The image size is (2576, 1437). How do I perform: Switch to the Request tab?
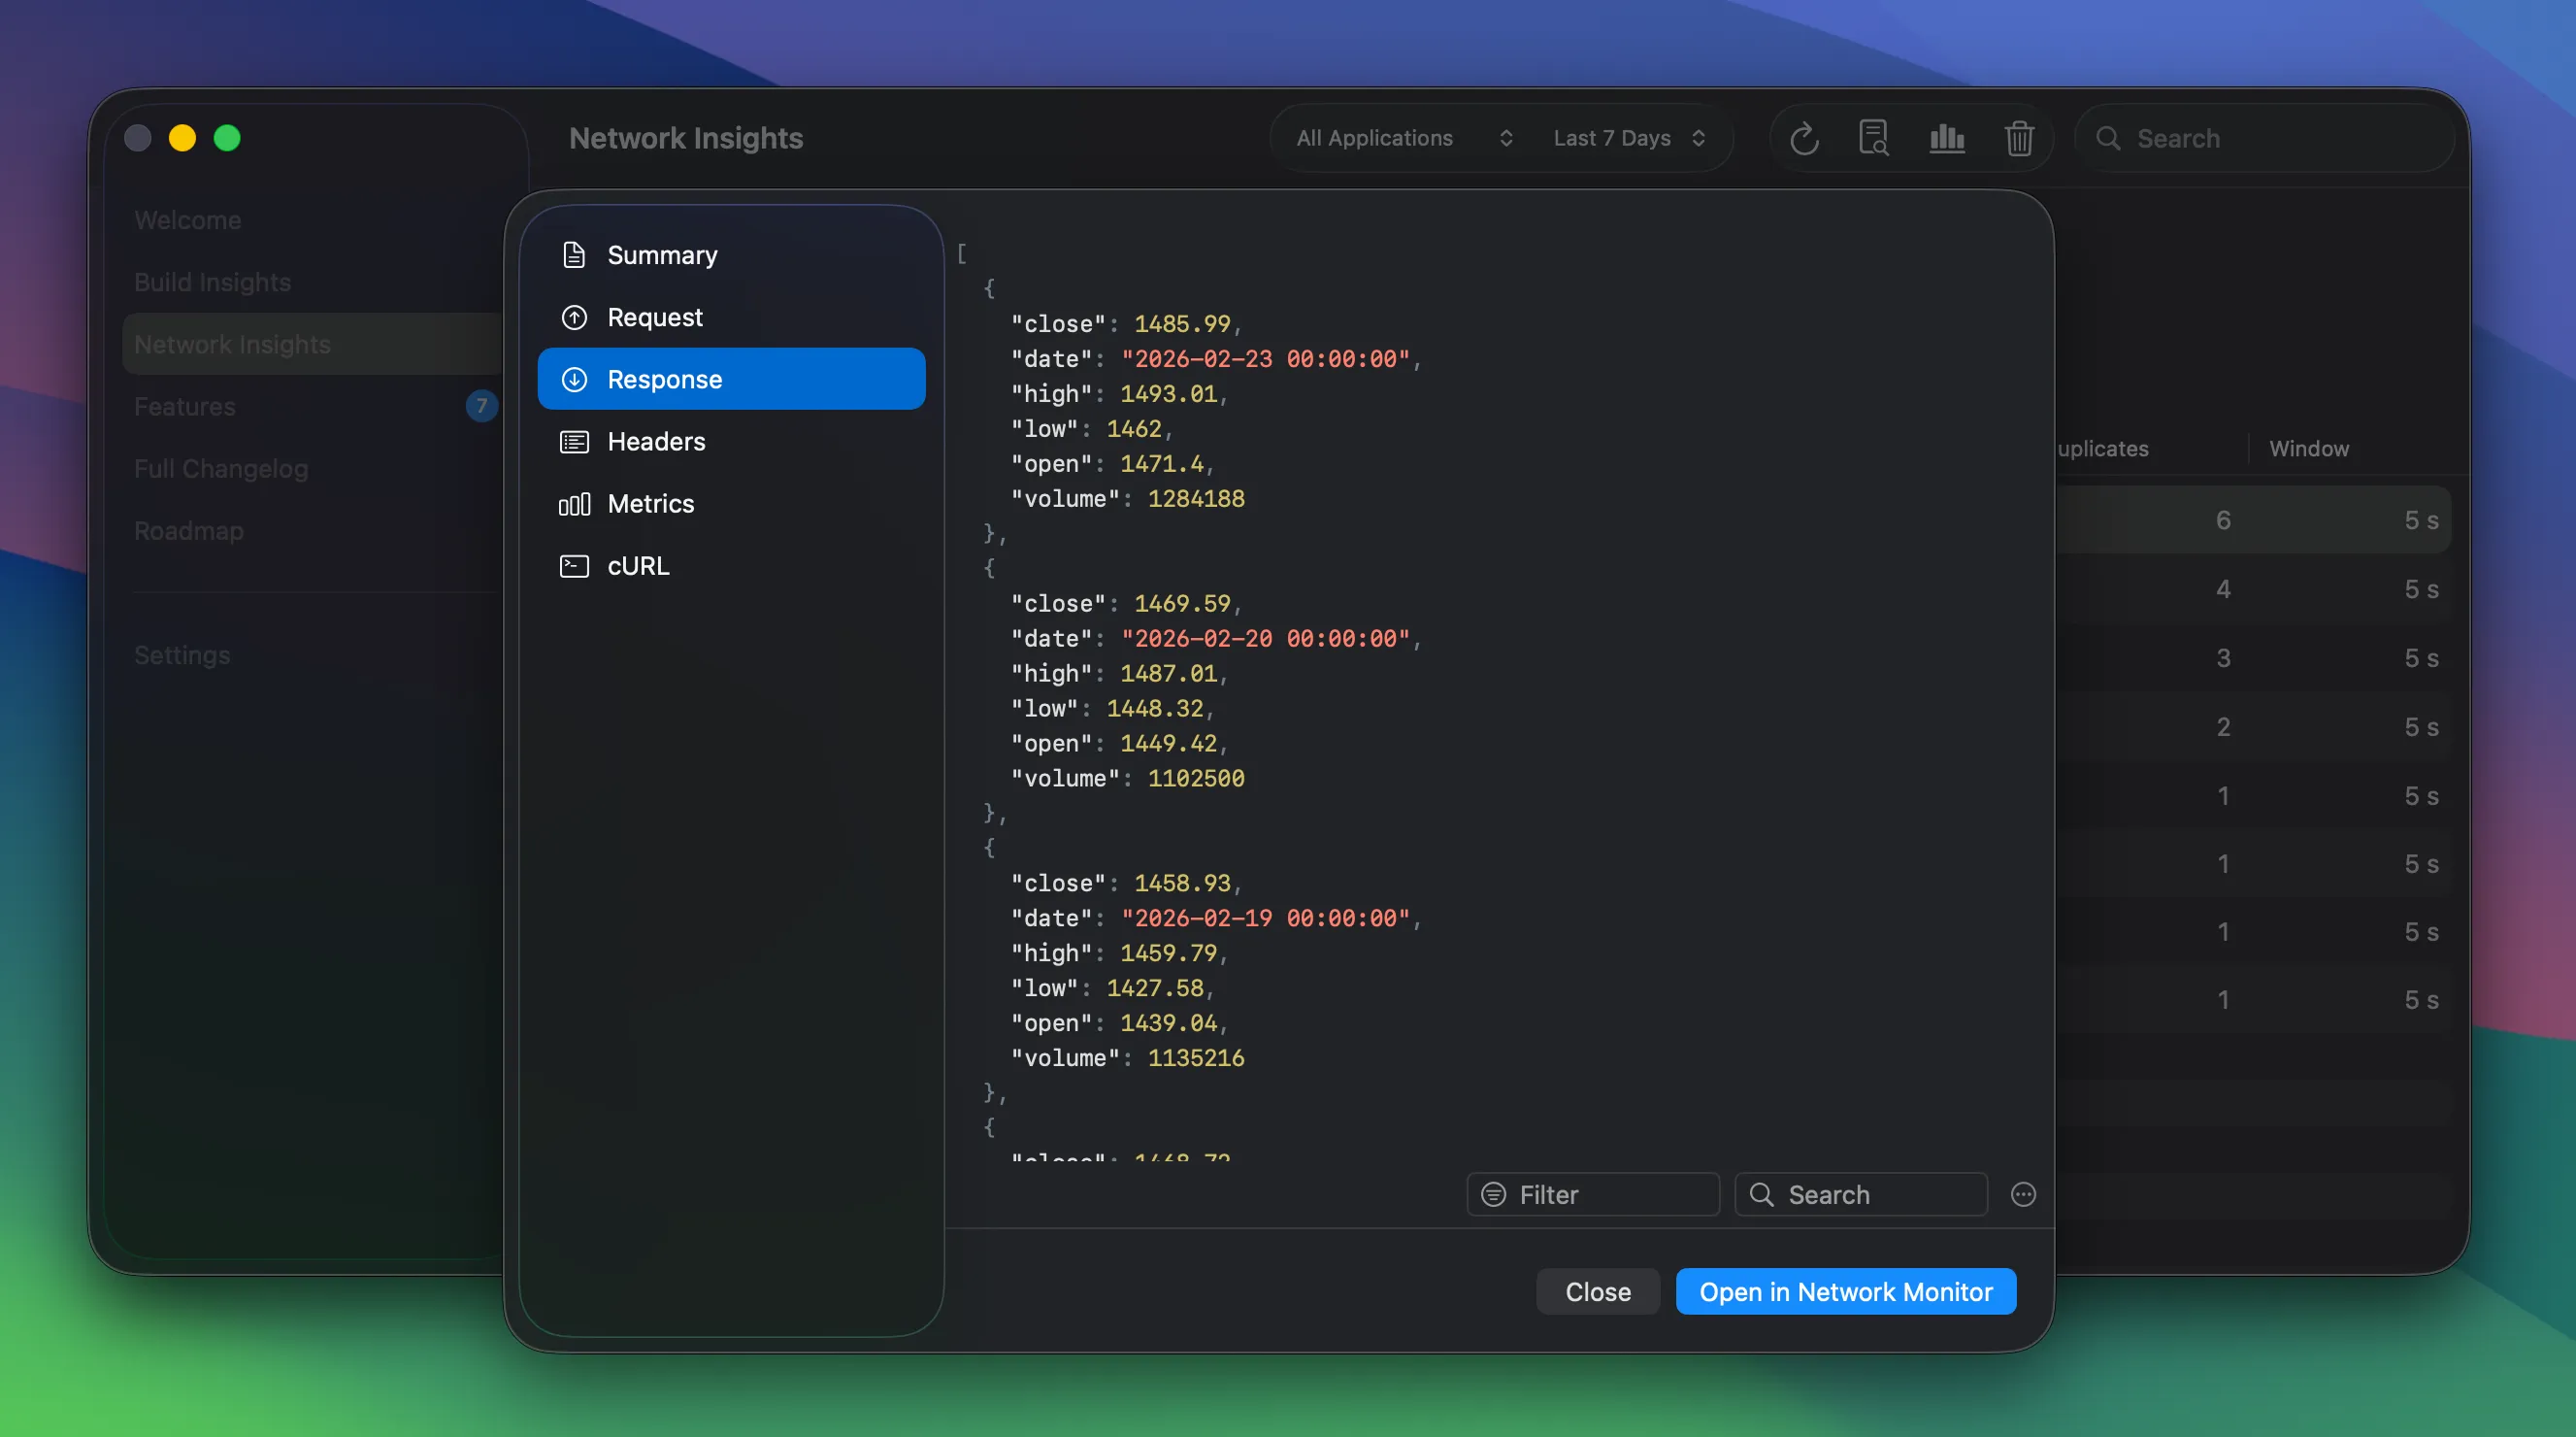pos(655,317)
